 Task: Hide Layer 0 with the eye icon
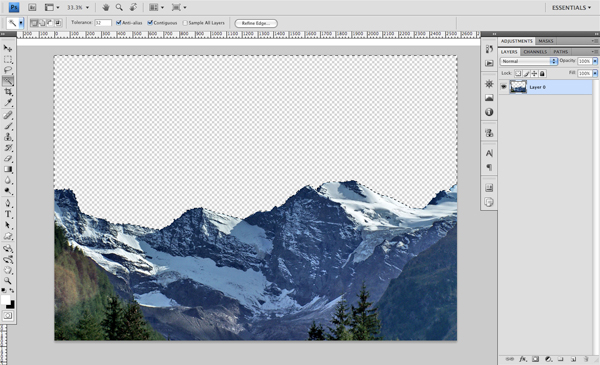(x=504, y=87)
